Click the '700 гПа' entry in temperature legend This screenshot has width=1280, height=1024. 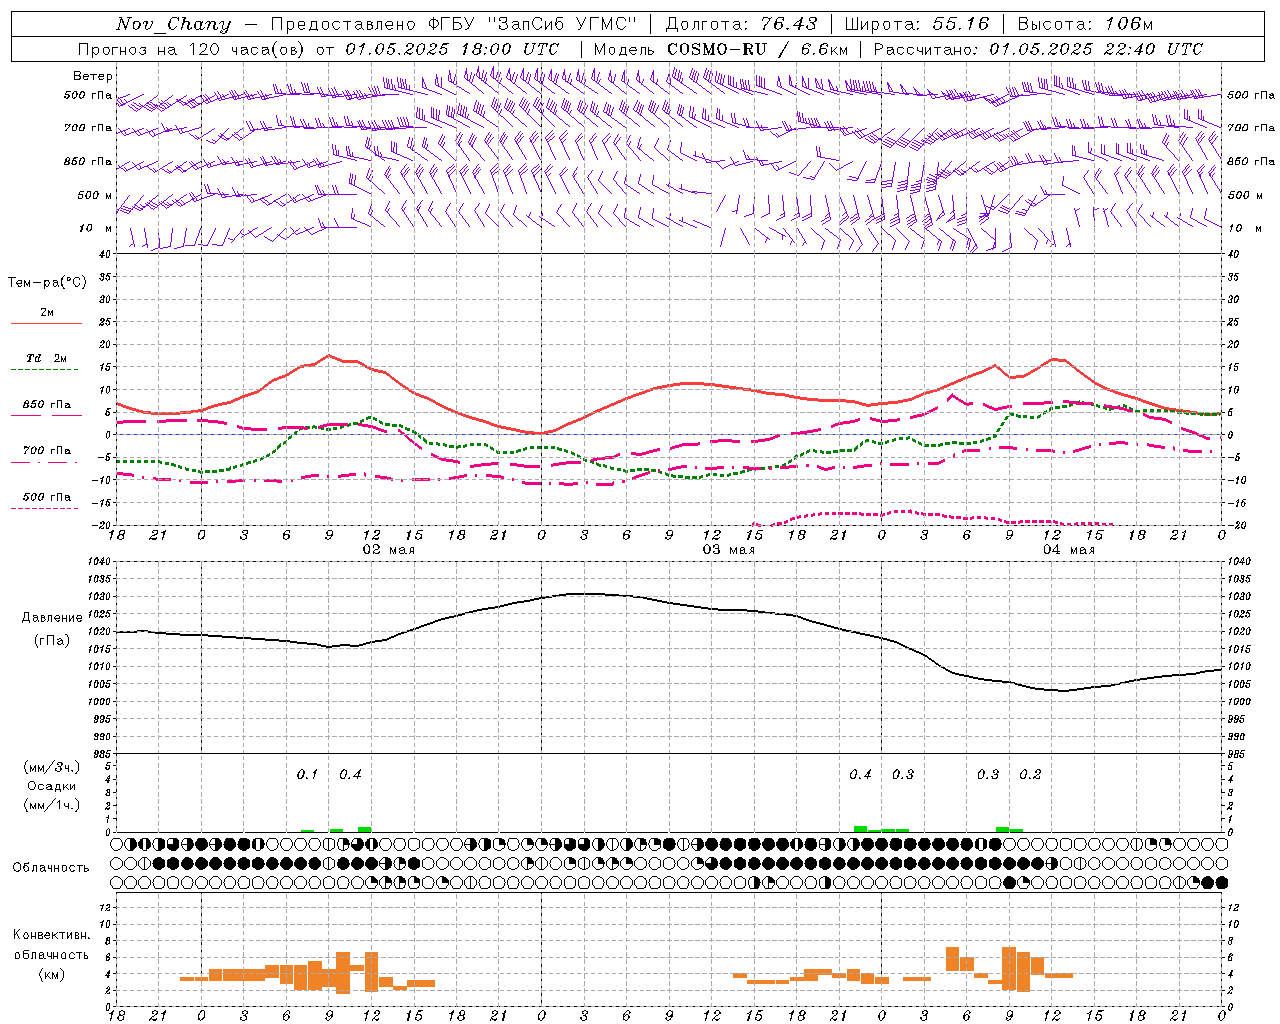pos(47,451)
